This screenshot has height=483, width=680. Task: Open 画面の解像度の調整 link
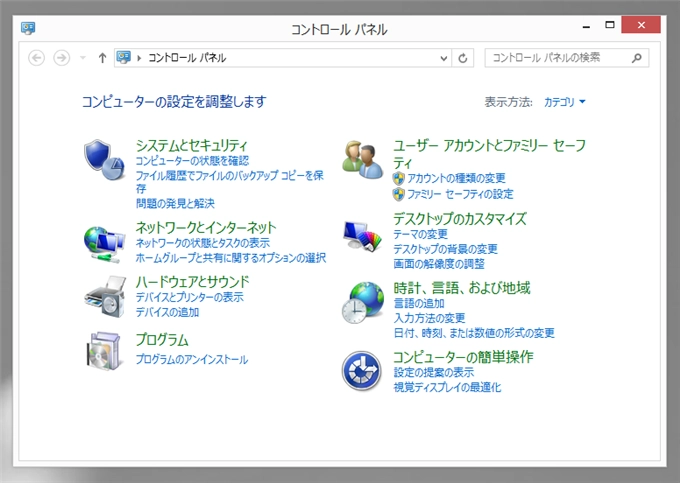(x=439, y=264)
